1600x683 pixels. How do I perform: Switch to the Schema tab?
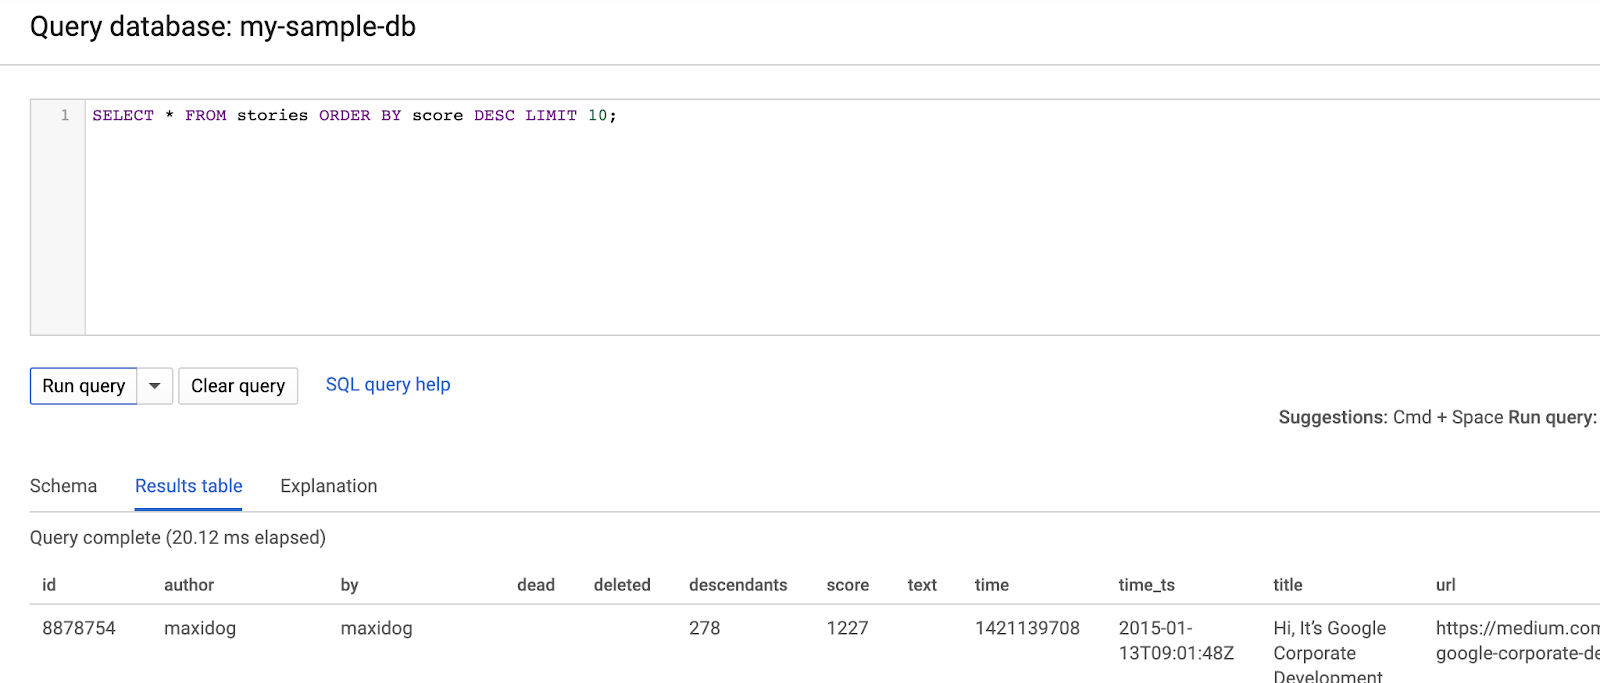[63, 486]
